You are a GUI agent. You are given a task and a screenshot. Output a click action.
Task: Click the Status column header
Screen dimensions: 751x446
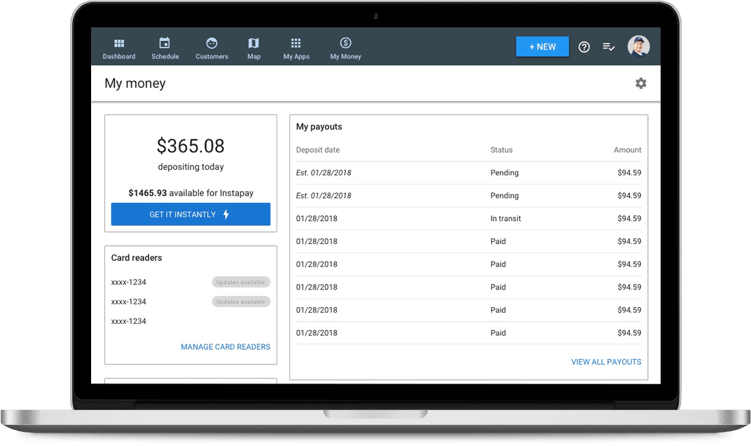pos(501,150)
